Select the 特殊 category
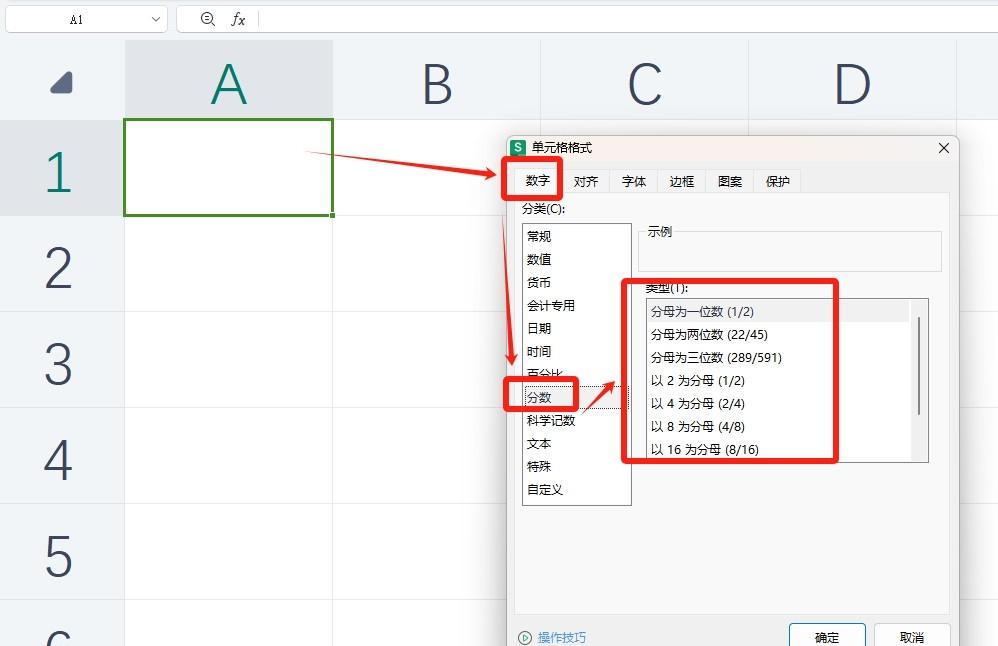Screen dimensions: 998x646 click(576, 467)
